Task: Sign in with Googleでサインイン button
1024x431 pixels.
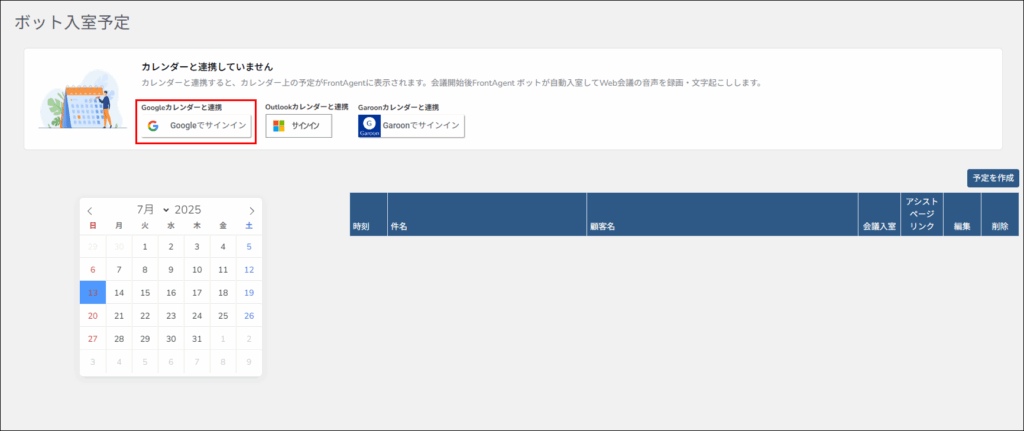Action: point(196,126)
